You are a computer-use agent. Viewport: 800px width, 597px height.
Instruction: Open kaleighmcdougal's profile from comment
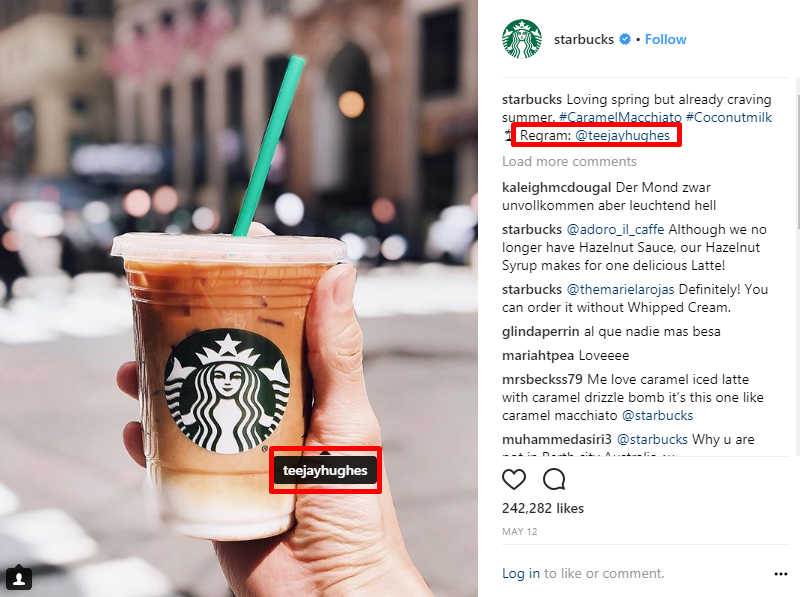tap(556, 188)
